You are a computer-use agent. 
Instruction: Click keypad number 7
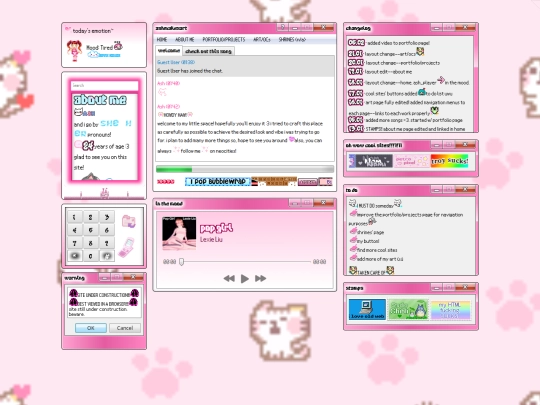pos(75,243)
